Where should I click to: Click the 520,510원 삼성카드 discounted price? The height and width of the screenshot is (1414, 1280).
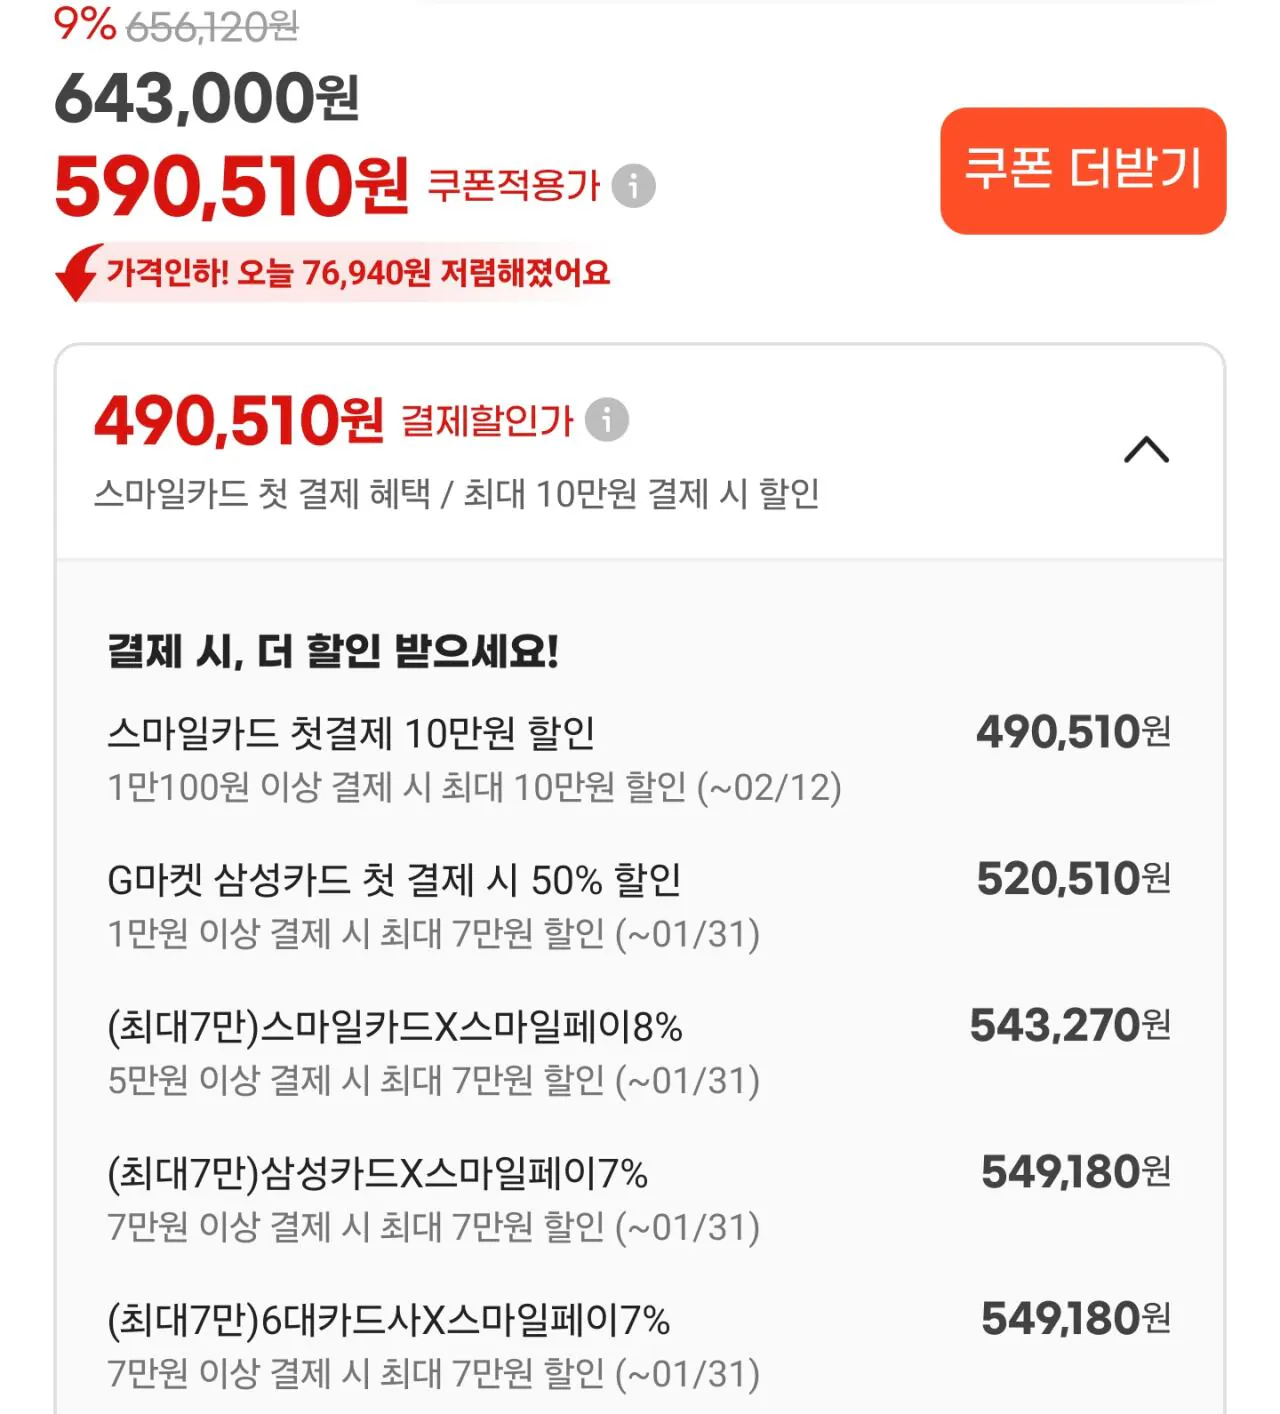pos(1073,880)
